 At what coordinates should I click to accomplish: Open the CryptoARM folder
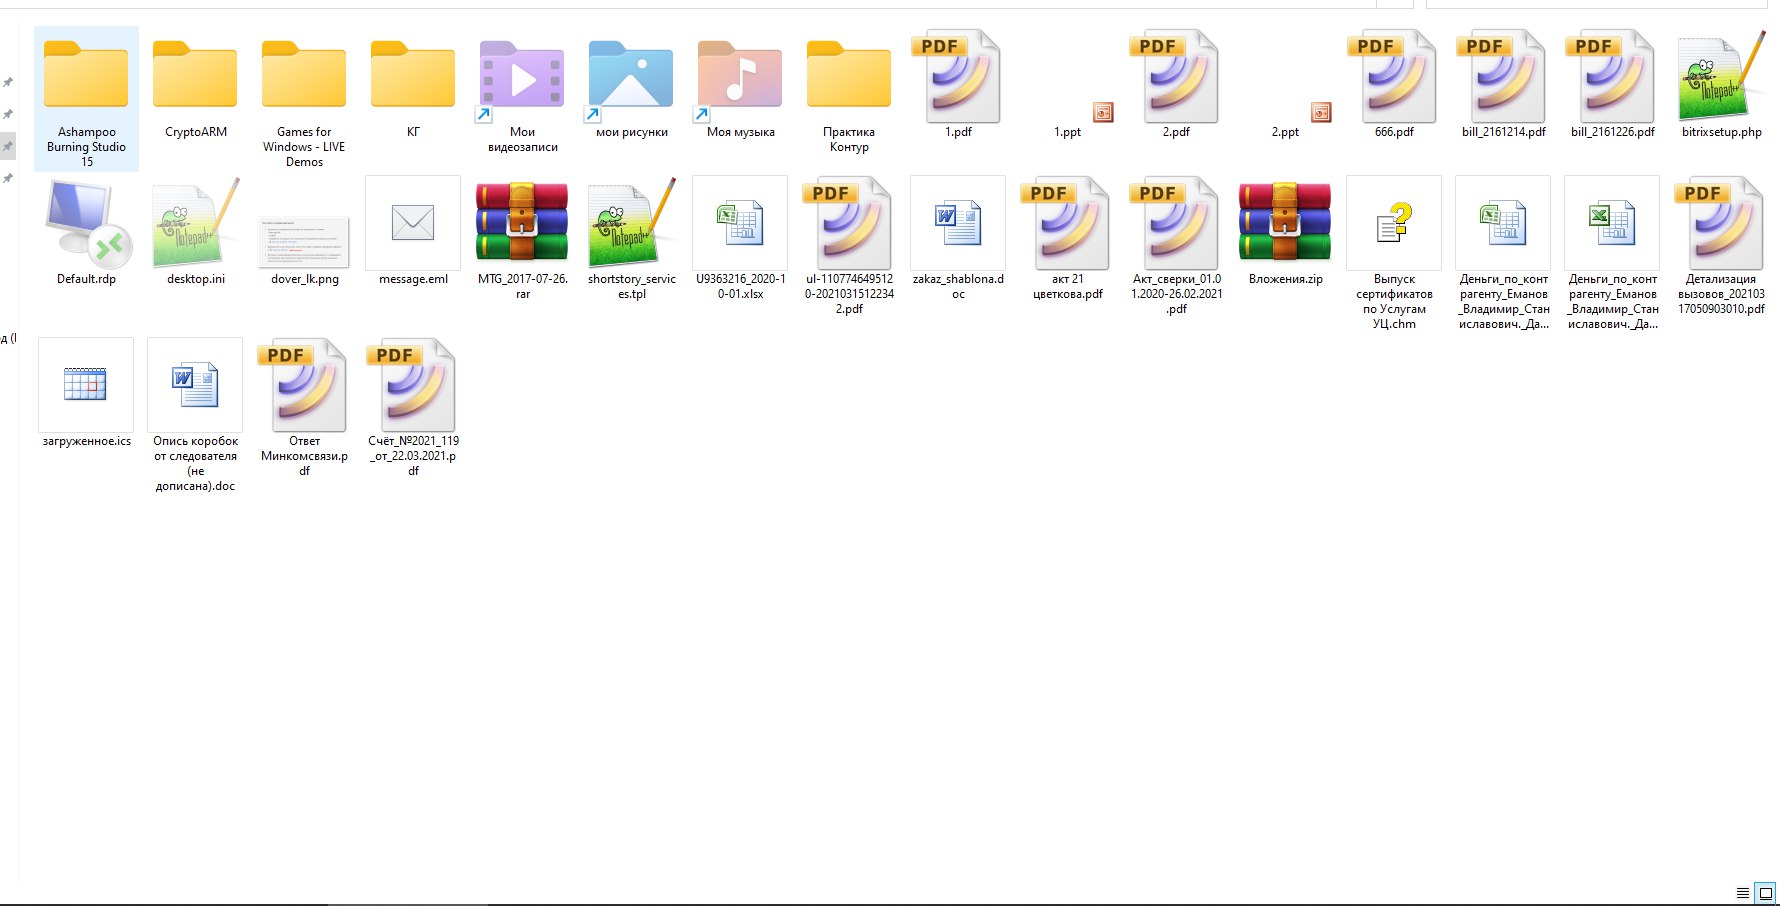coord(195,88)
